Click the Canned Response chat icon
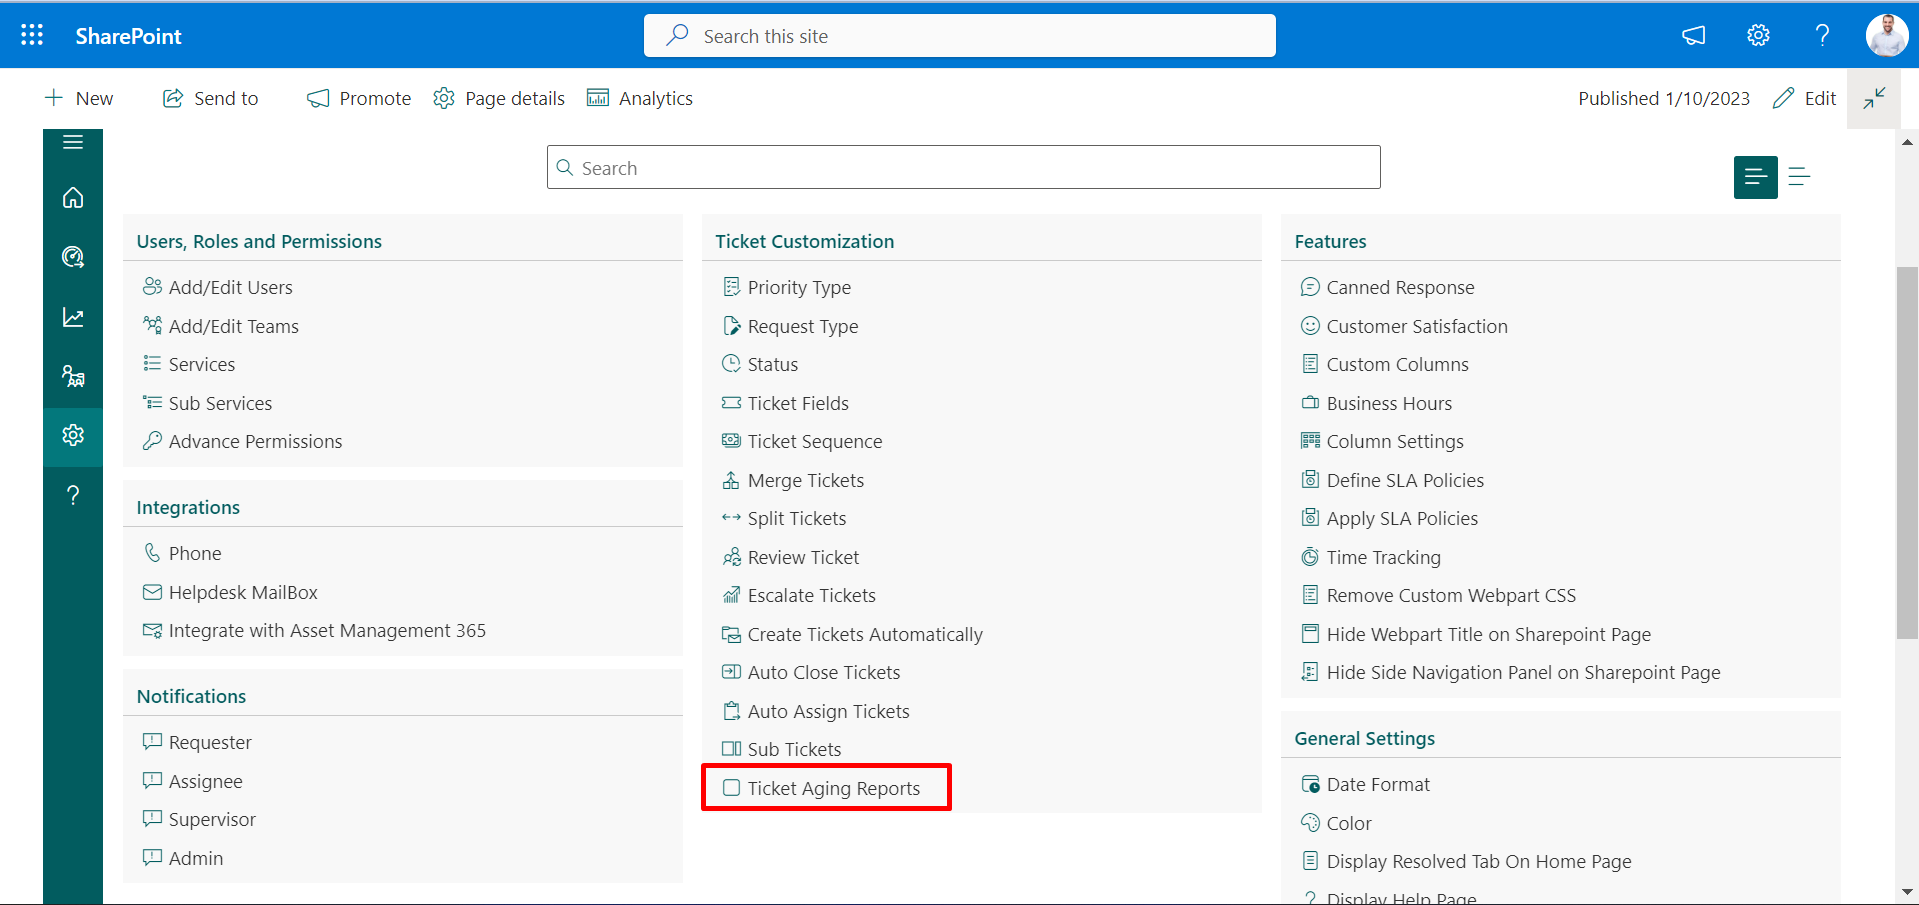This screenshot has height=905, width=1919. tap(1310, 287)
